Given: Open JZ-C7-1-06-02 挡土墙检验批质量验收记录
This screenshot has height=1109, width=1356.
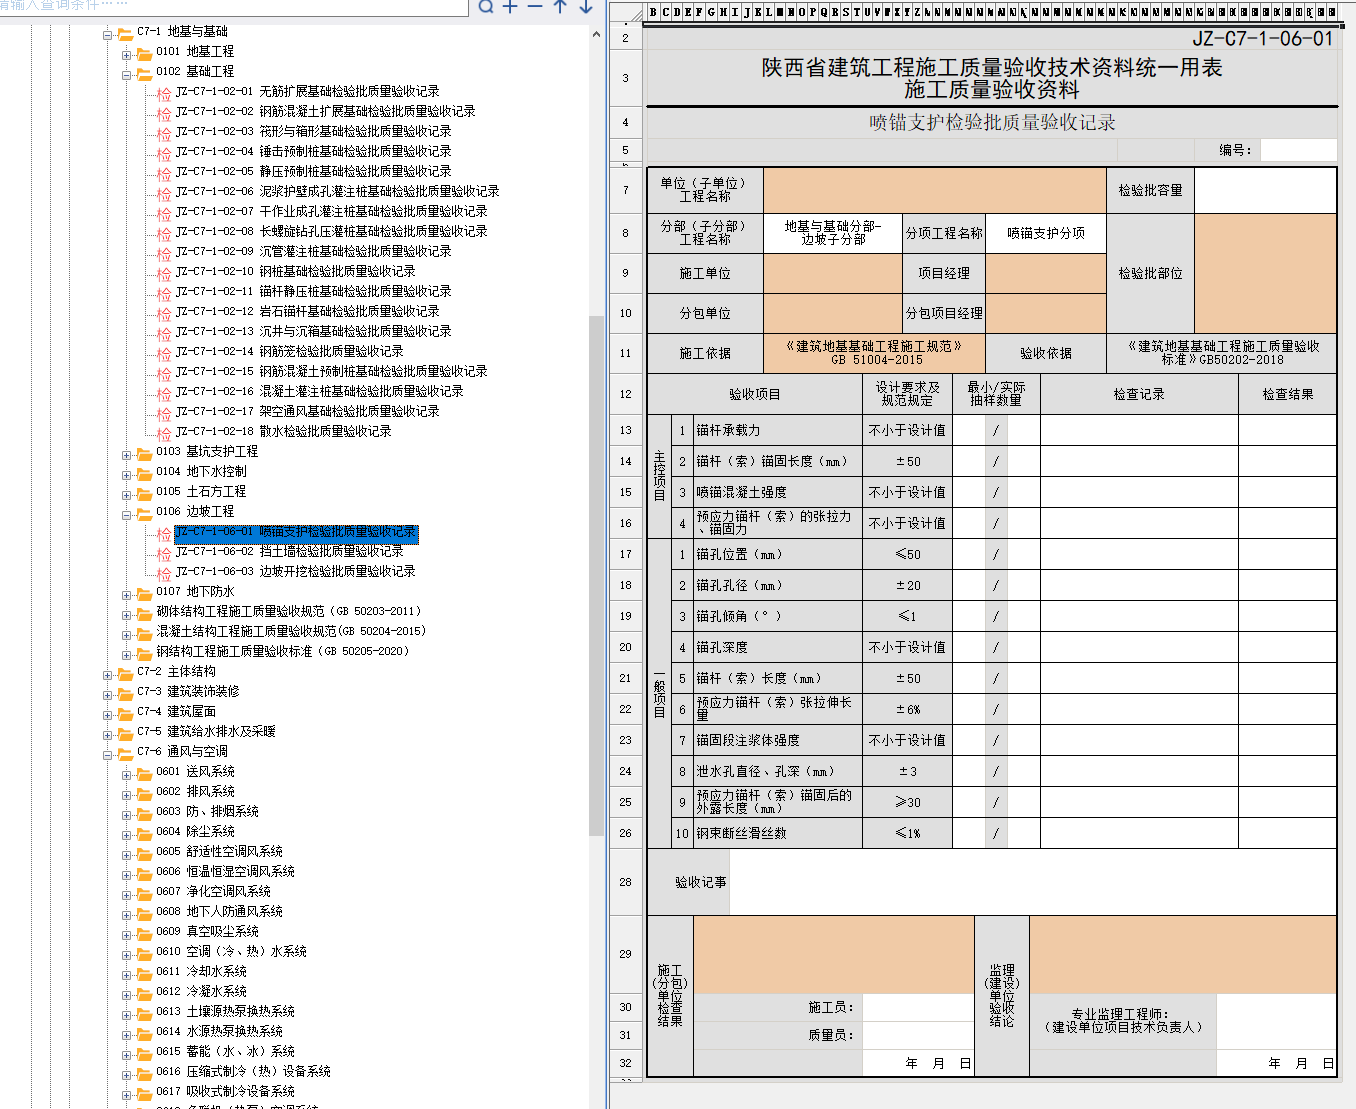Looking at the screenshot, I should point(289,551).
